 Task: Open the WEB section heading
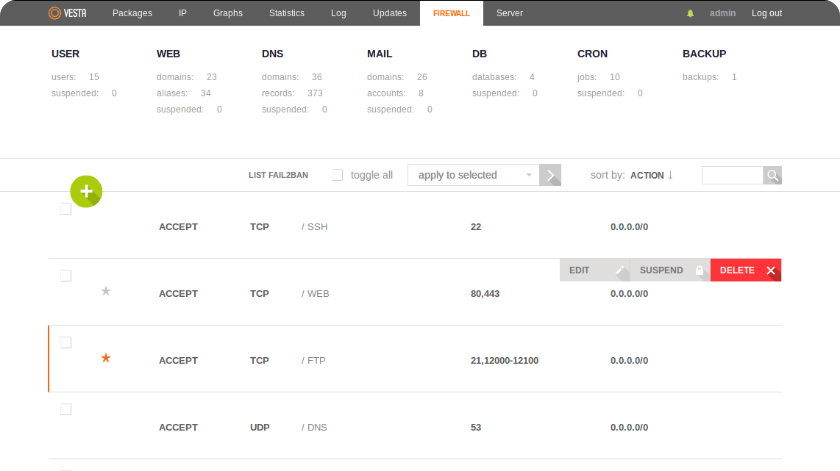click(x=168, y=54)
